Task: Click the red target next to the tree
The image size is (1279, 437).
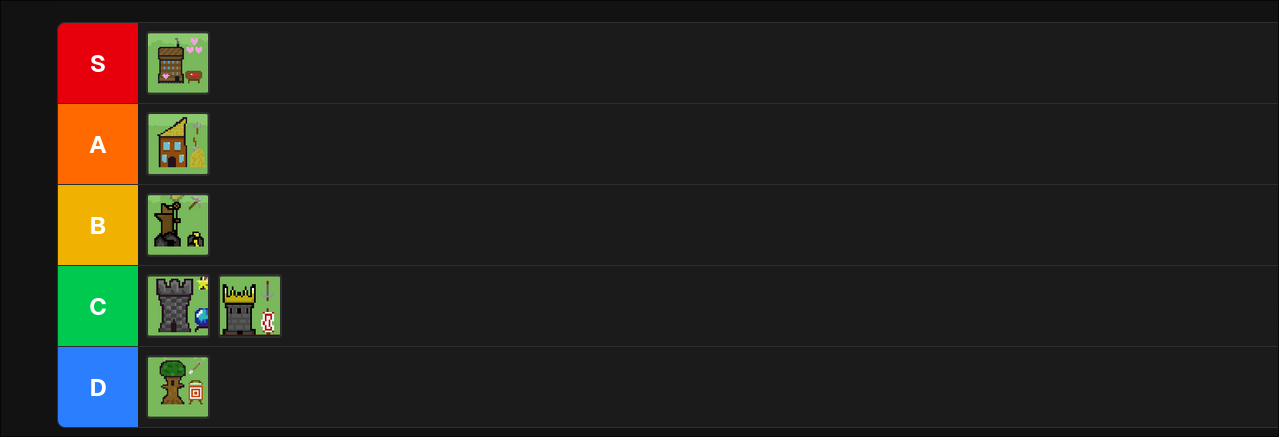Action: pos(196,392)
